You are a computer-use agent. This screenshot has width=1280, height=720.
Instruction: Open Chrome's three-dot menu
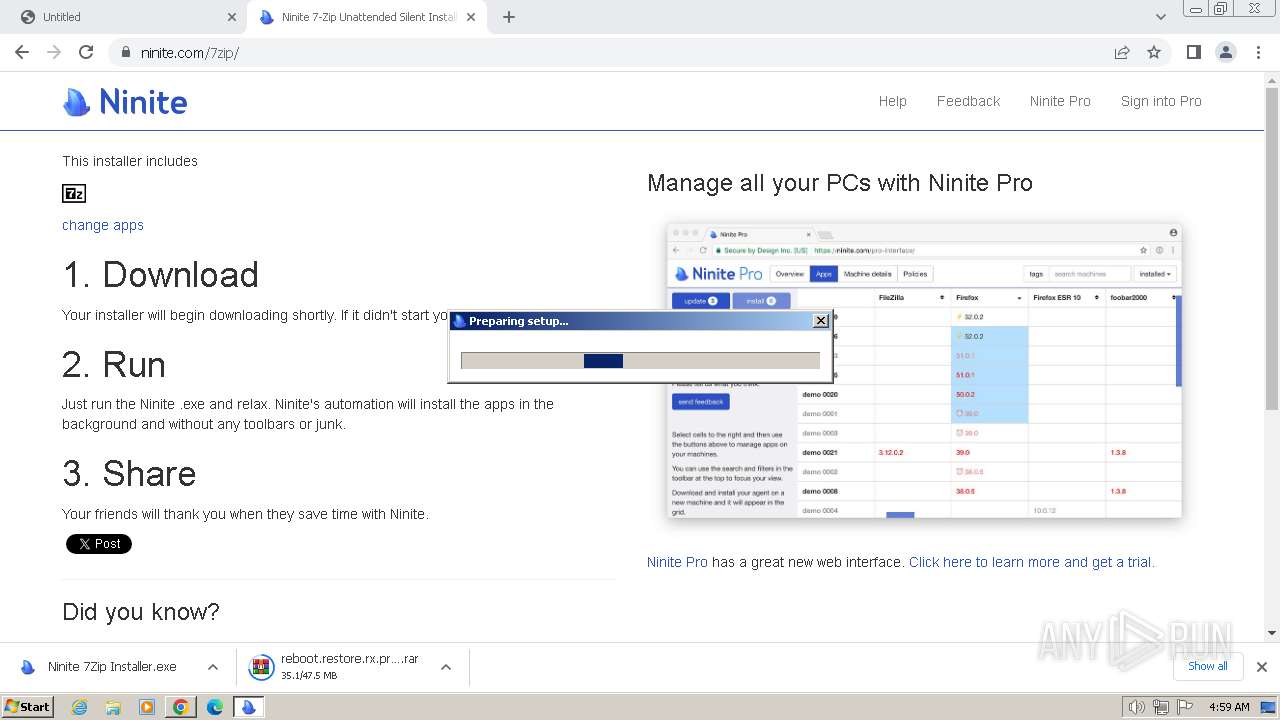[1258, 52]
